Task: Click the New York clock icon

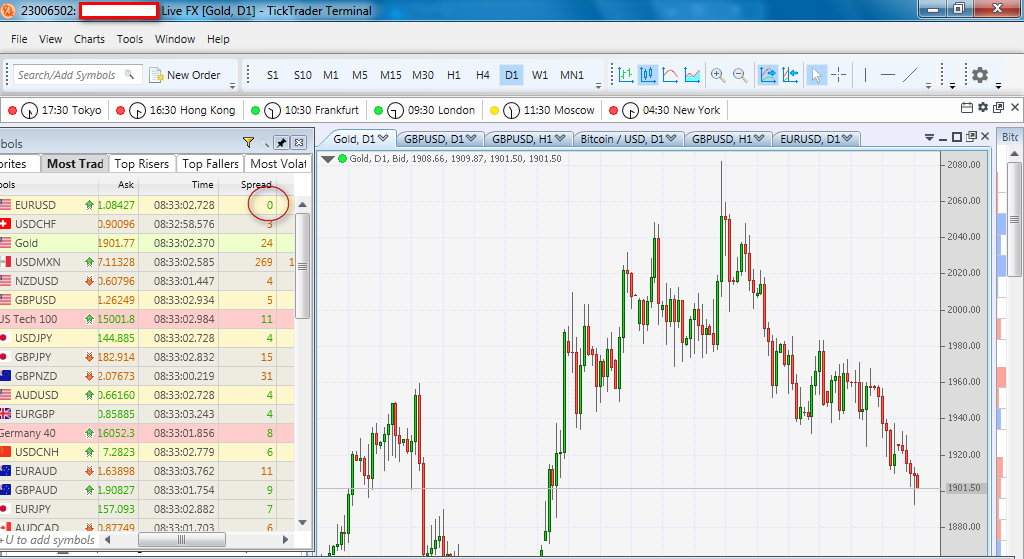Action: [x=630, y=110]
